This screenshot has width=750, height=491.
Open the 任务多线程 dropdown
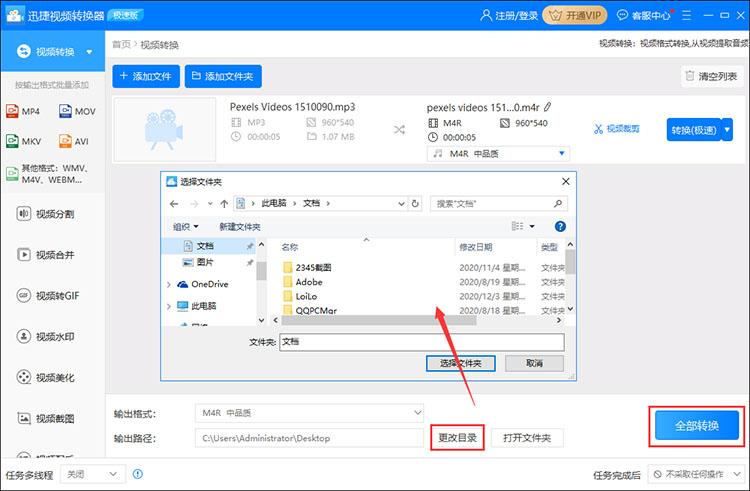click(93, 474)
